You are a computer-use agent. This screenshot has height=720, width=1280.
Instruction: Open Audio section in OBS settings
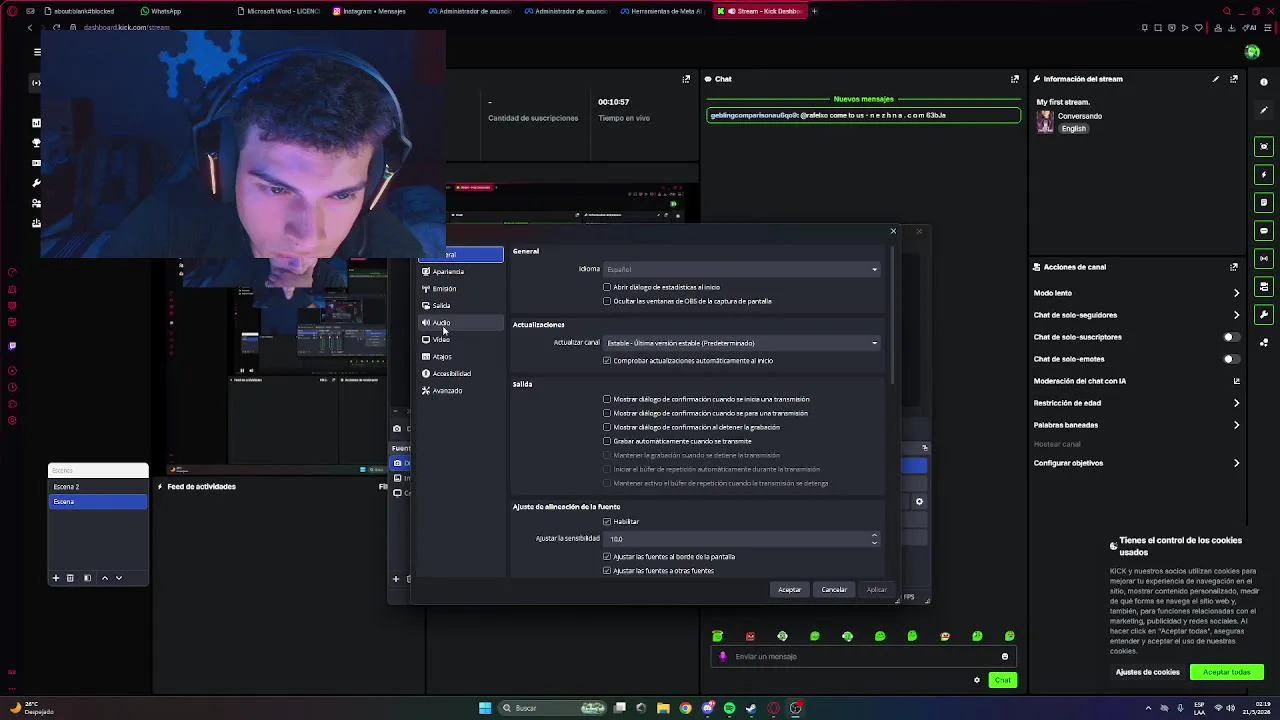point(461,323)
